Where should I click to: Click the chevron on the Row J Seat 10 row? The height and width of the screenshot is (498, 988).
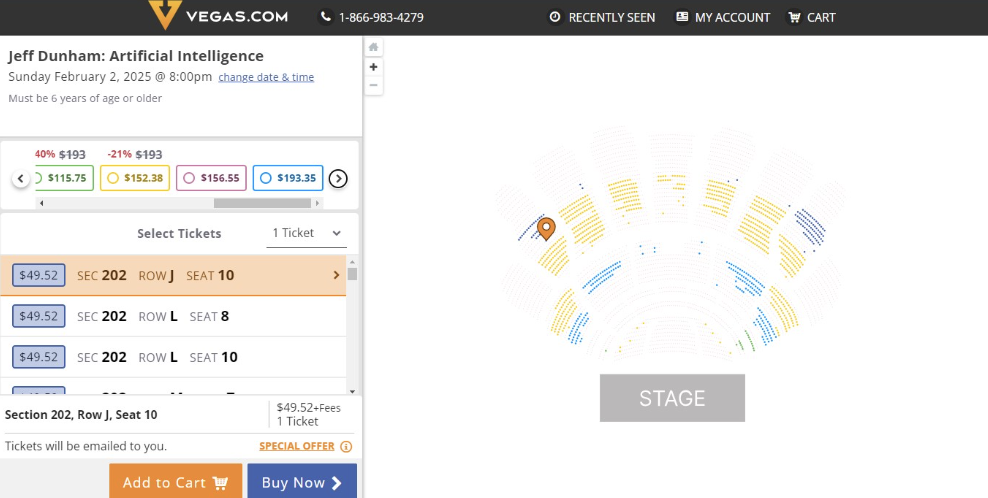336,275
